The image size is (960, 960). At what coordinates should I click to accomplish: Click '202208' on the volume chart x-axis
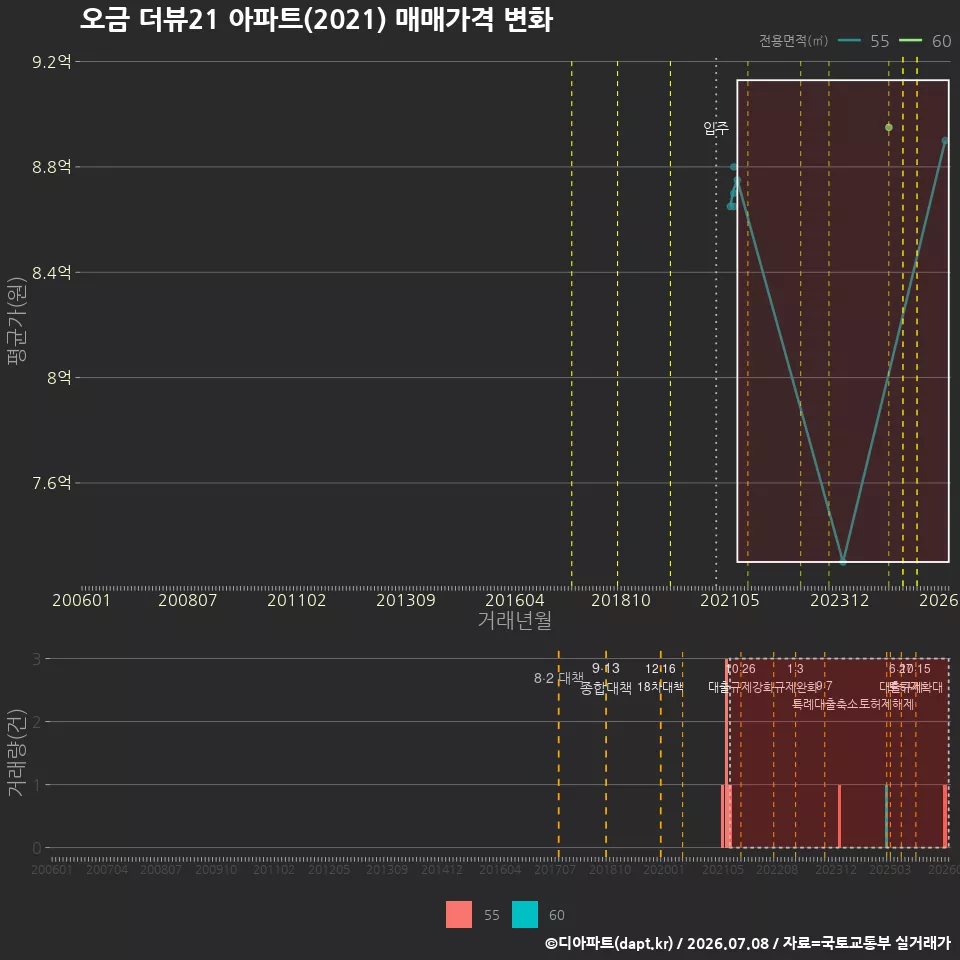(x=777, y=869)
